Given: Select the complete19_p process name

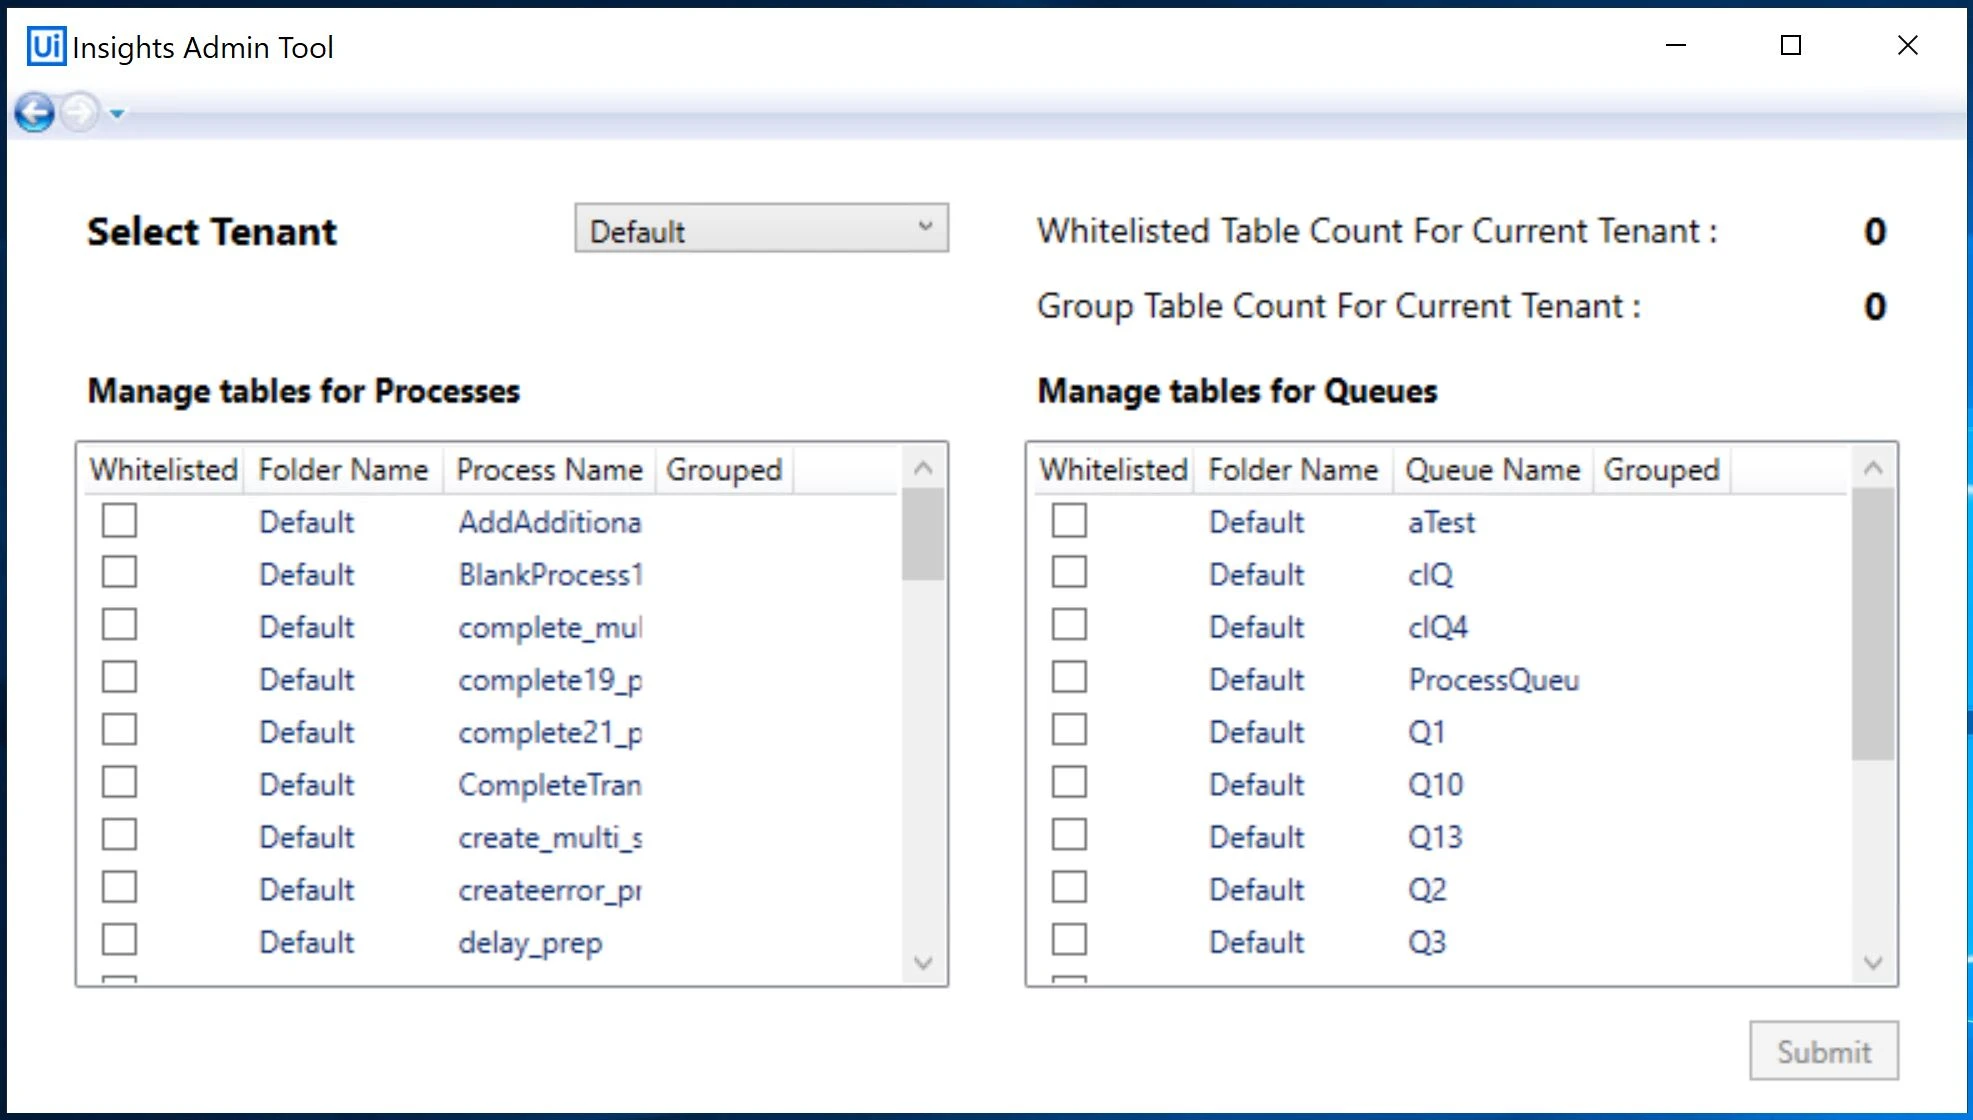Looking at the screenshot, I should 550,680.
